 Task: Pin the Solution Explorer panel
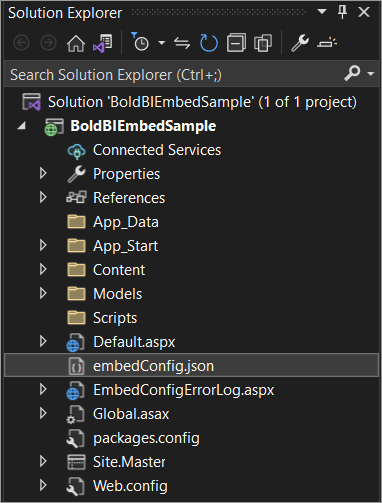tap(342, 12)
